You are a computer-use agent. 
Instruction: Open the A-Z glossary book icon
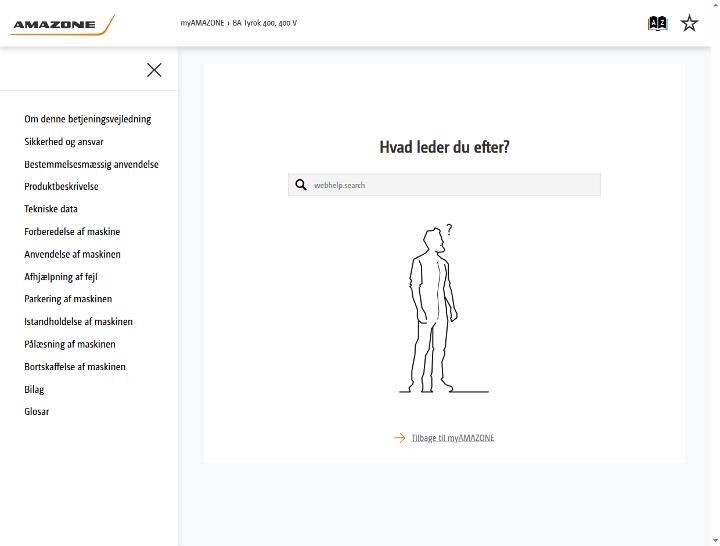(657, 23)
